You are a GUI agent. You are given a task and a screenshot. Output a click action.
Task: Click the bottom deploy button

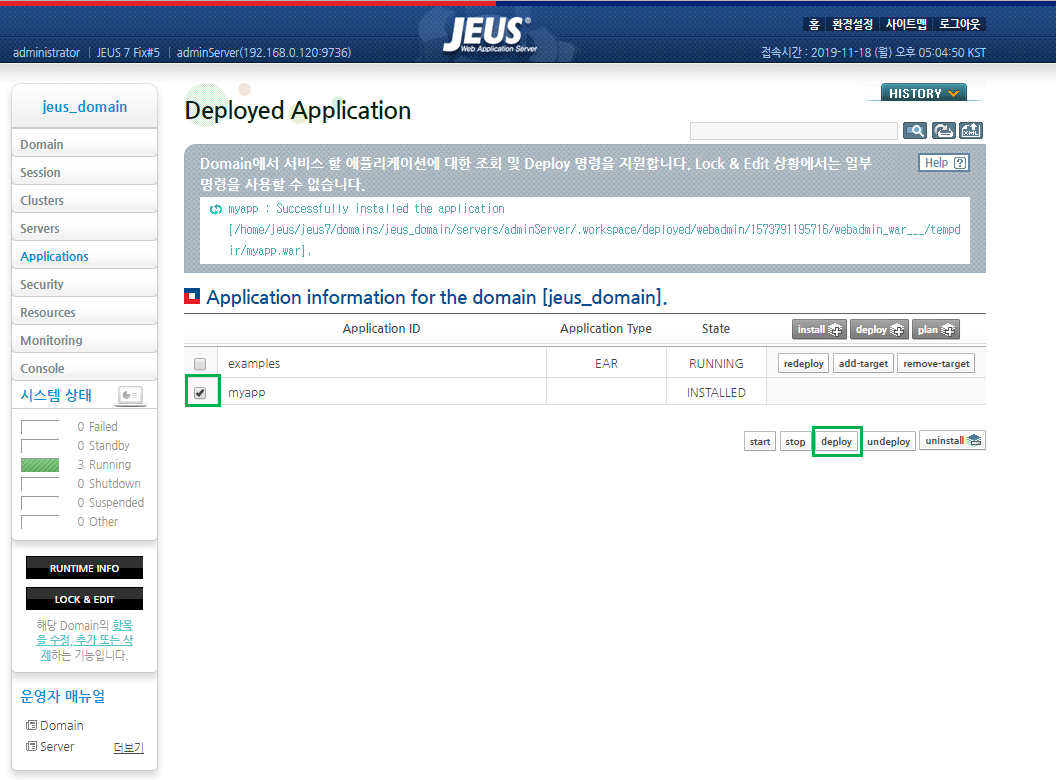click(836, 441)
